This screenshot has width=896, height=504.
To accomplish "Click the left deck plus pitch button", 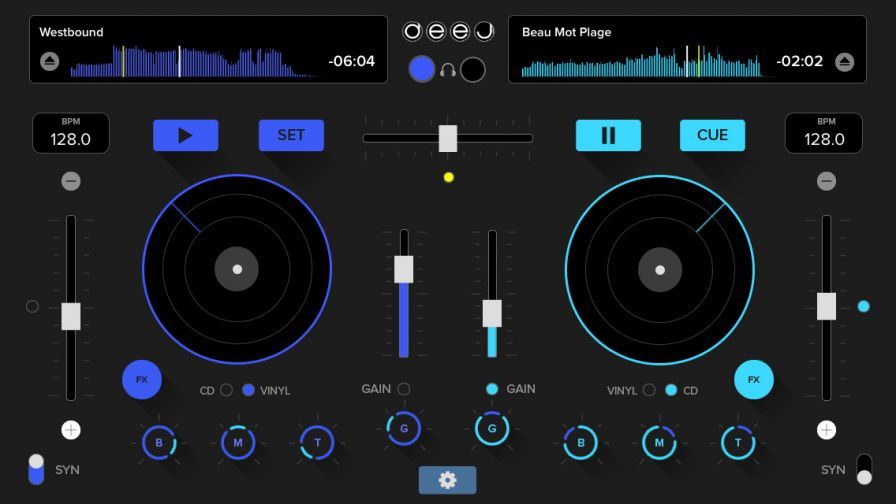I will pos(71,430).
